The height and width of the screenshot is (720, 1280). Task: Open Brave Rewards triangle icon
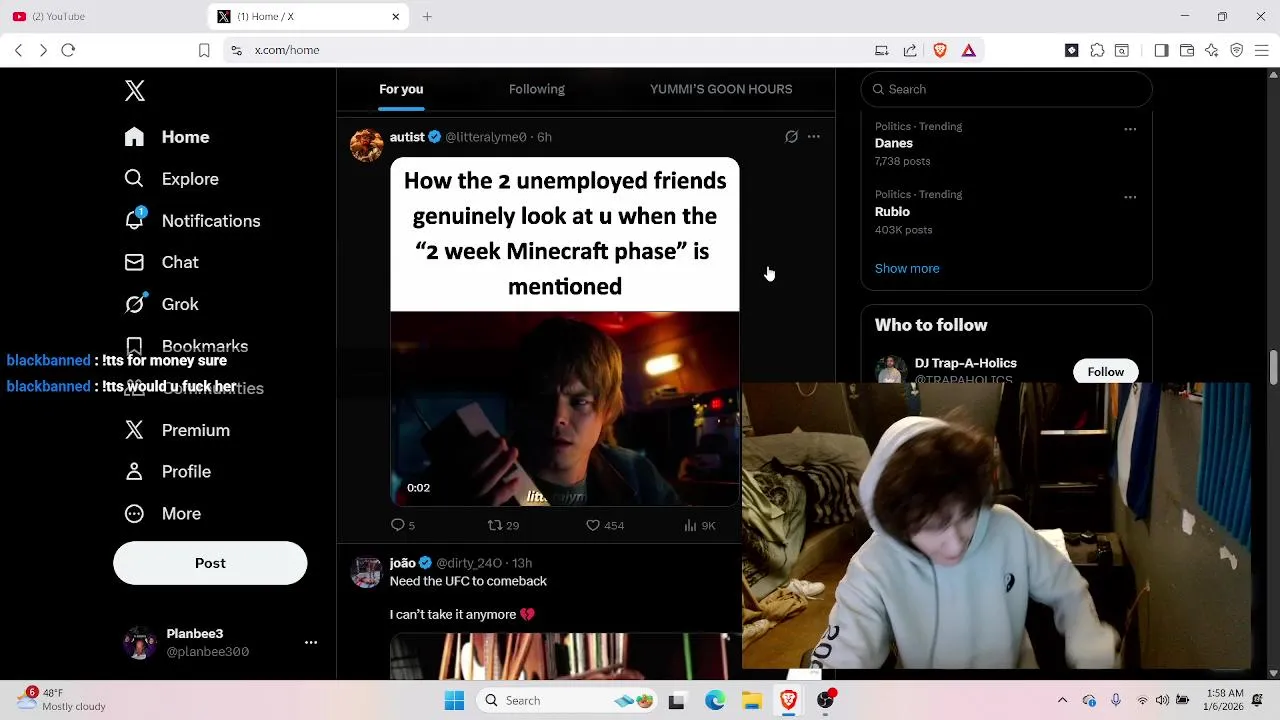969,50
